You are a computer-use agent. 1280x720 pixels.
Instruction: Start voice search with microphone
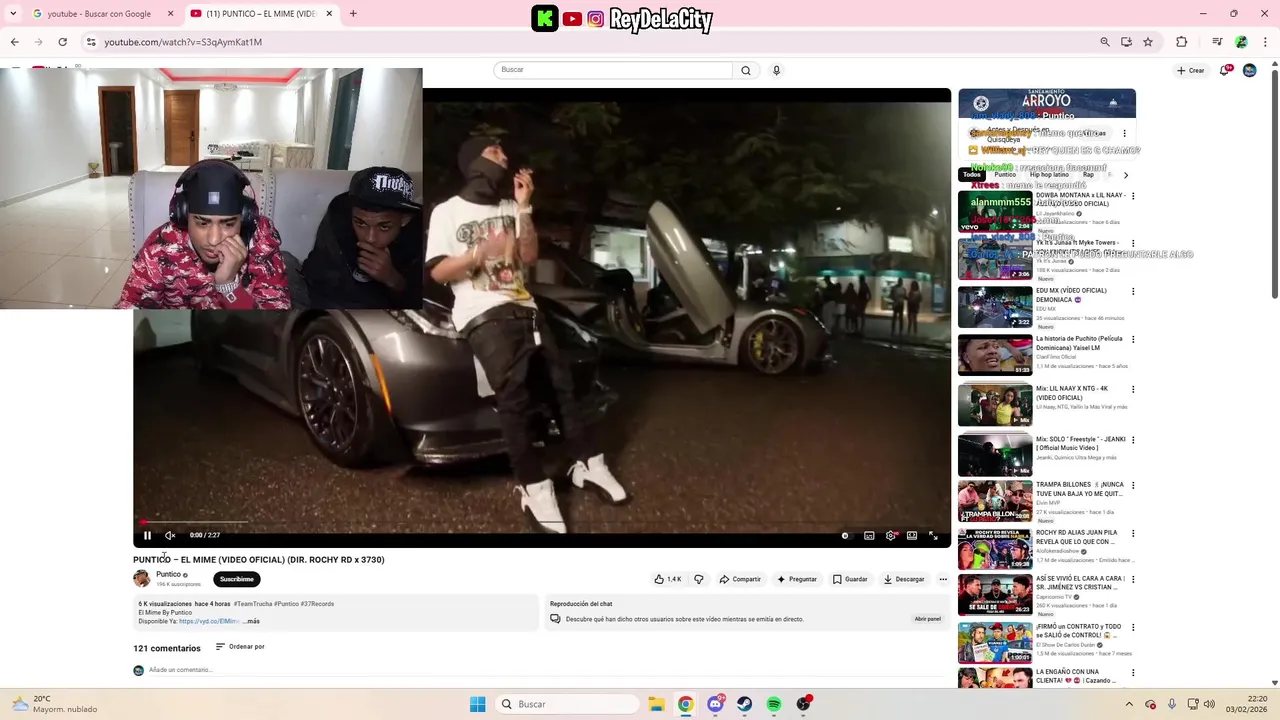point(776,70)
